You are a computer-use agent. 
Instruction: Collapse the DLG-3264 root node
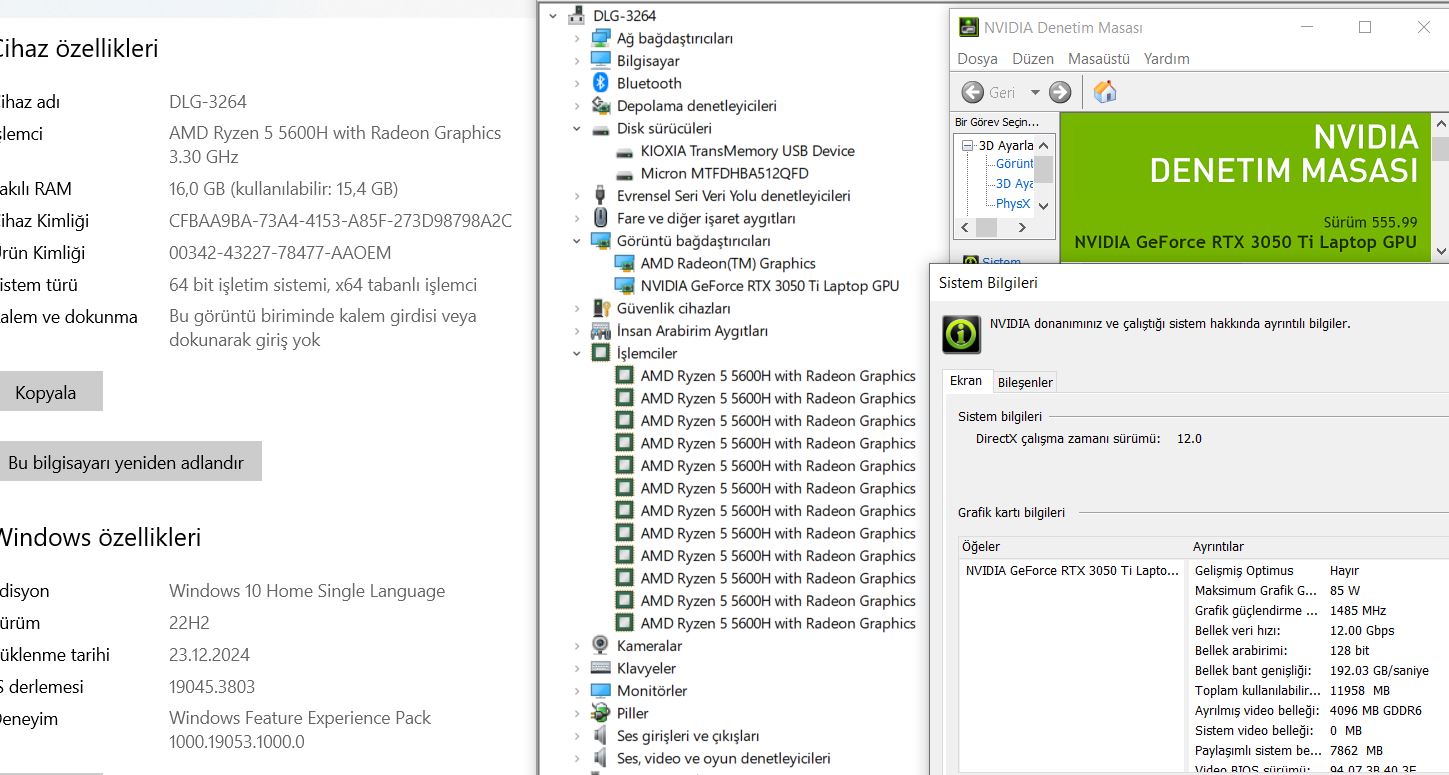(x=552, y=16)
